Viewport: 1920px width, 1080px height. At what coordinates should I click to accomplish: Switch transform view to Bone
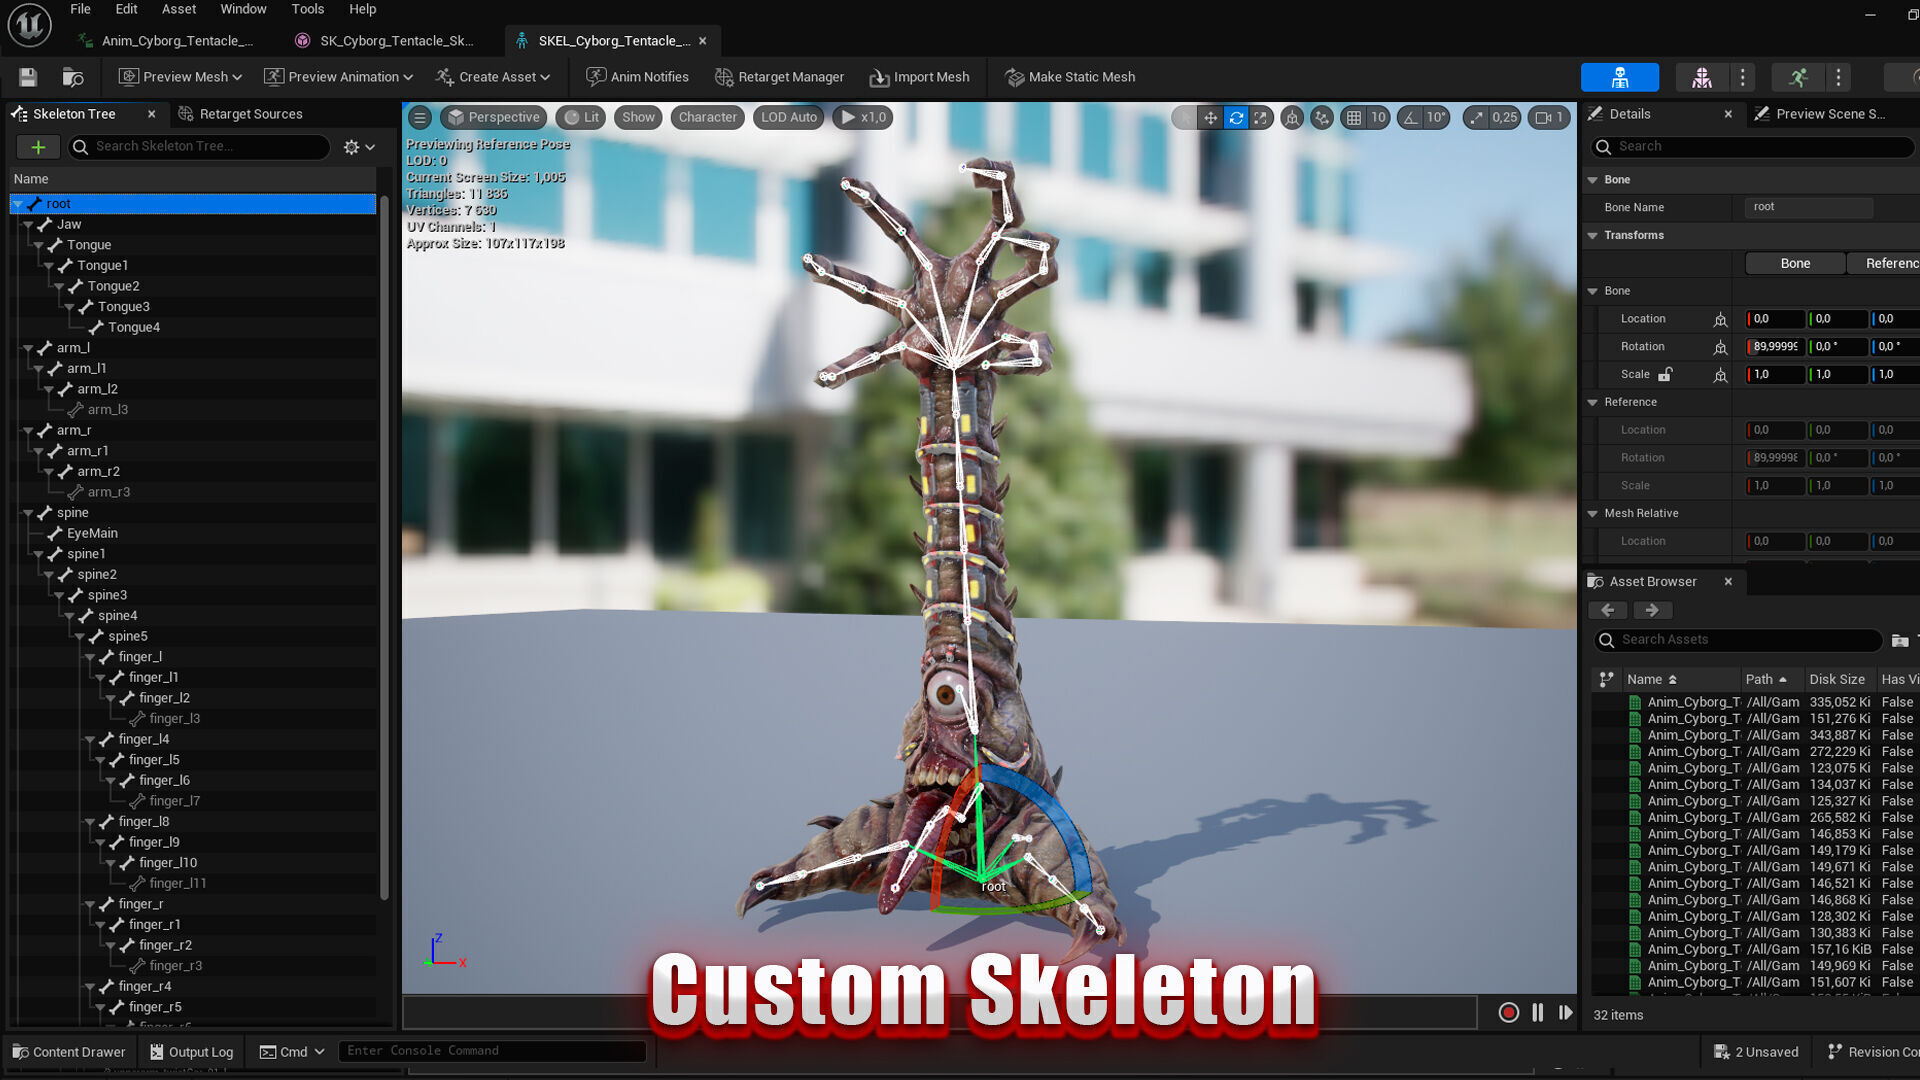click(x=1795, y=263)
